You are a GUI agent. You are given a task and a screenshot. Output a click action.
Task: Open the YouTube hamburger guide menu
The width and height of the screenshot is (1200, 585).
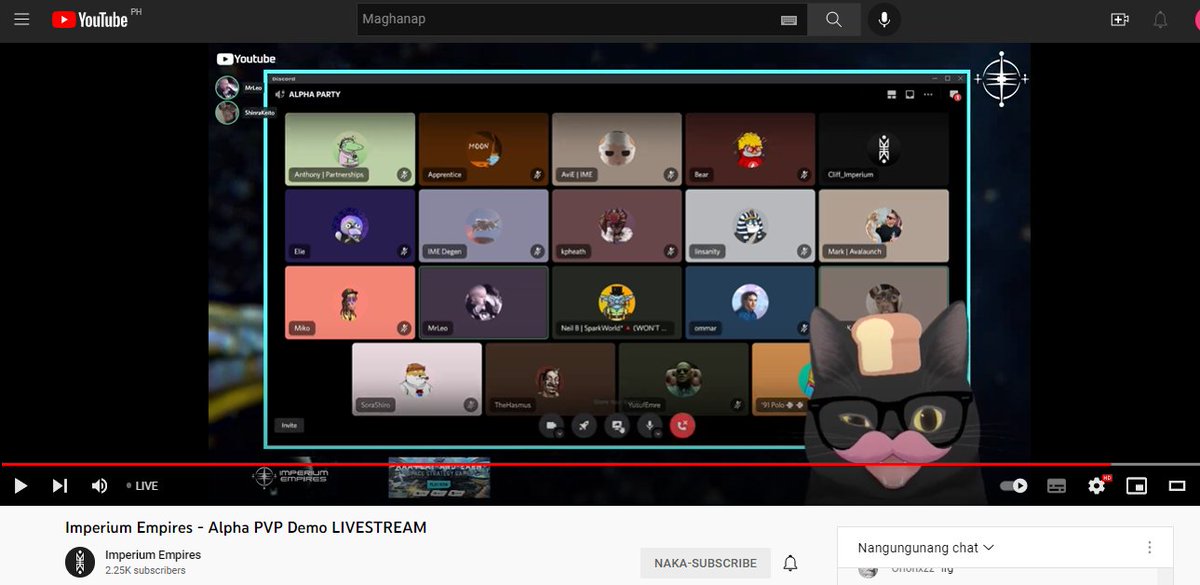tap(22, 19)
